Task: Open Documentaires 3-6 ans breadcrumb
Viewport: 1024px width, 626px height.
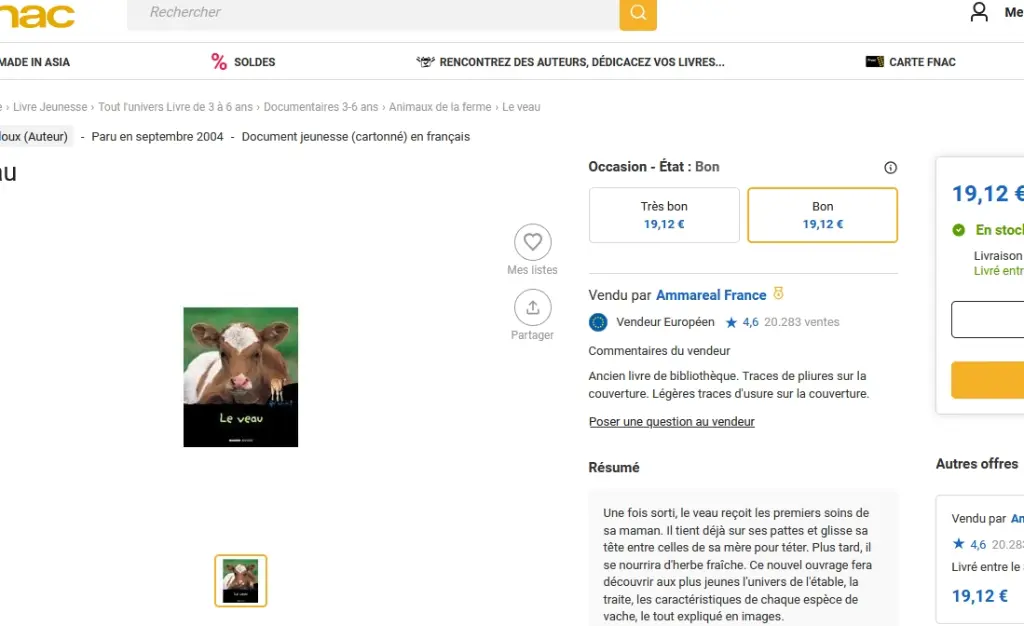Action: point(321,107)
